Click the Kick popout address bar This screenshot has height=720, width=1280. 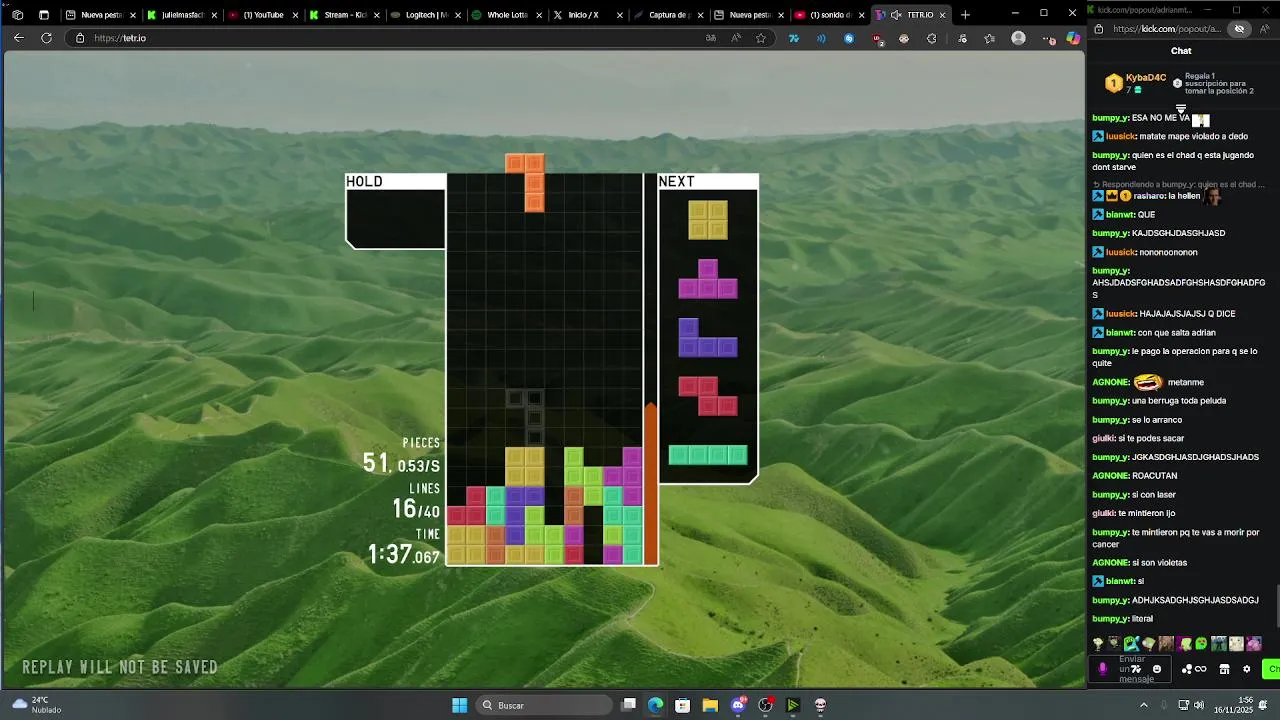(1166, 29)
